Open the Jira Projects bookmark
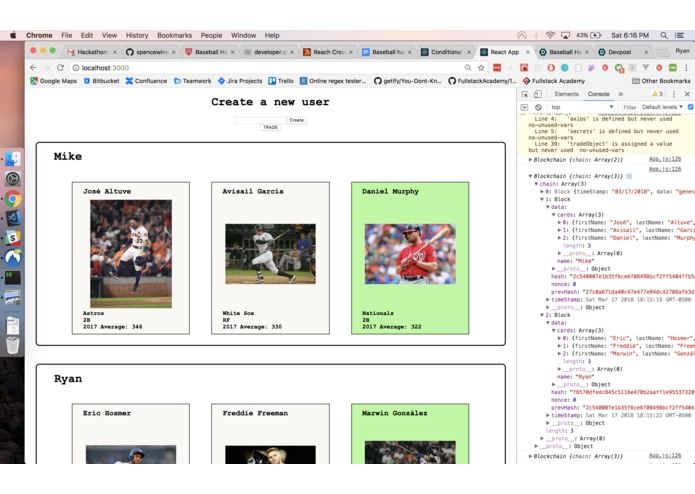 240,81
